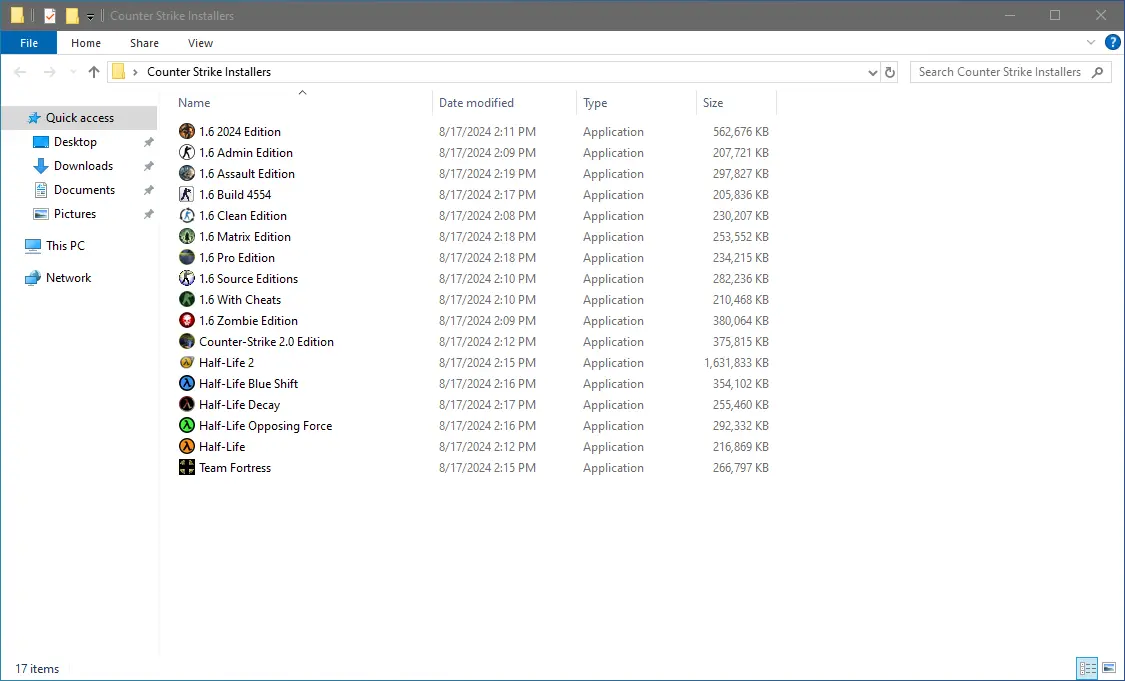
Task: Click the 1.6 2024 Edition file icon
Action: pos(187,131)
